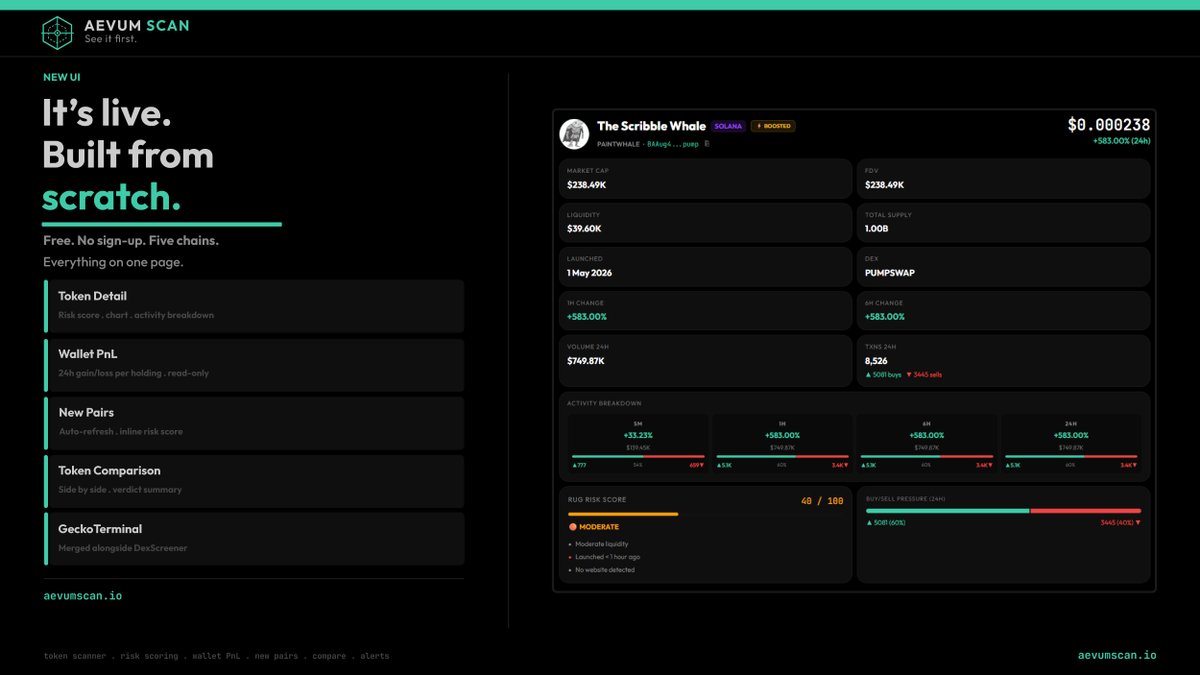Click the bottom-right aevumscan.io link
The width and height of the screenshot is (1200, 675).
(1117, 655)
